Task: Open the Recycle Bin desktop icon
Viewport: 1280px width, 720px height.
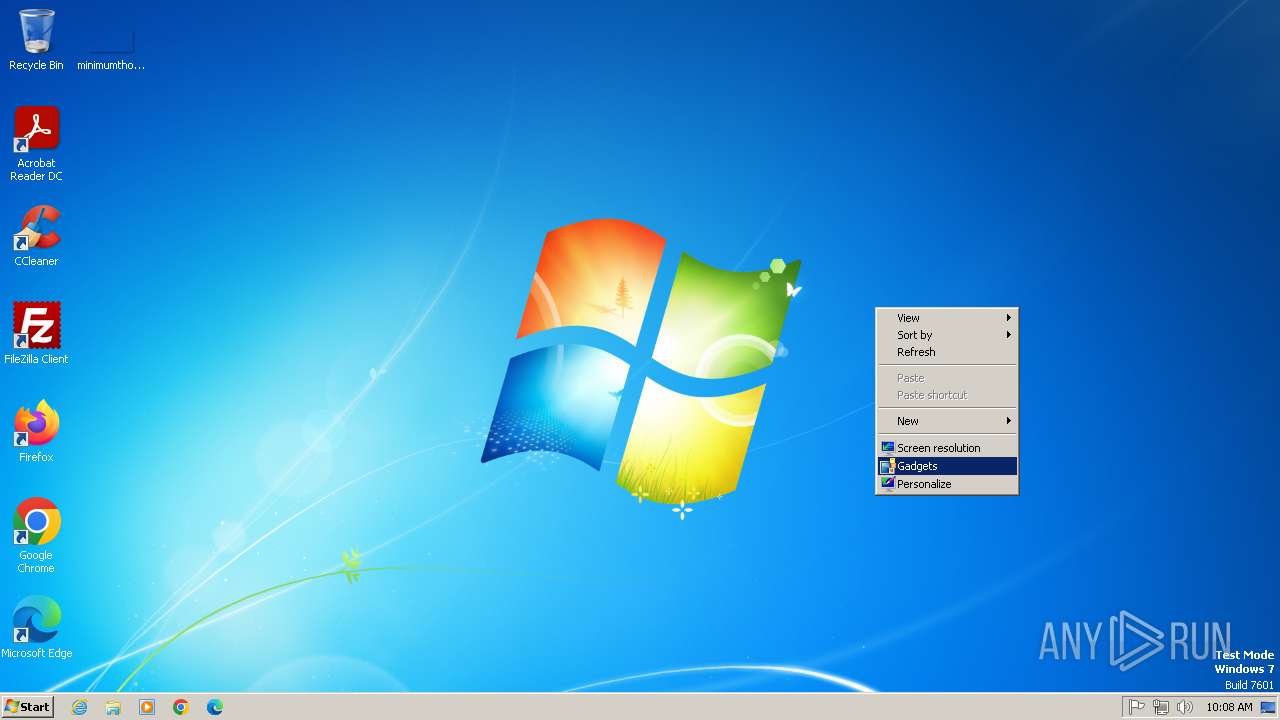Action: (36, 40)
